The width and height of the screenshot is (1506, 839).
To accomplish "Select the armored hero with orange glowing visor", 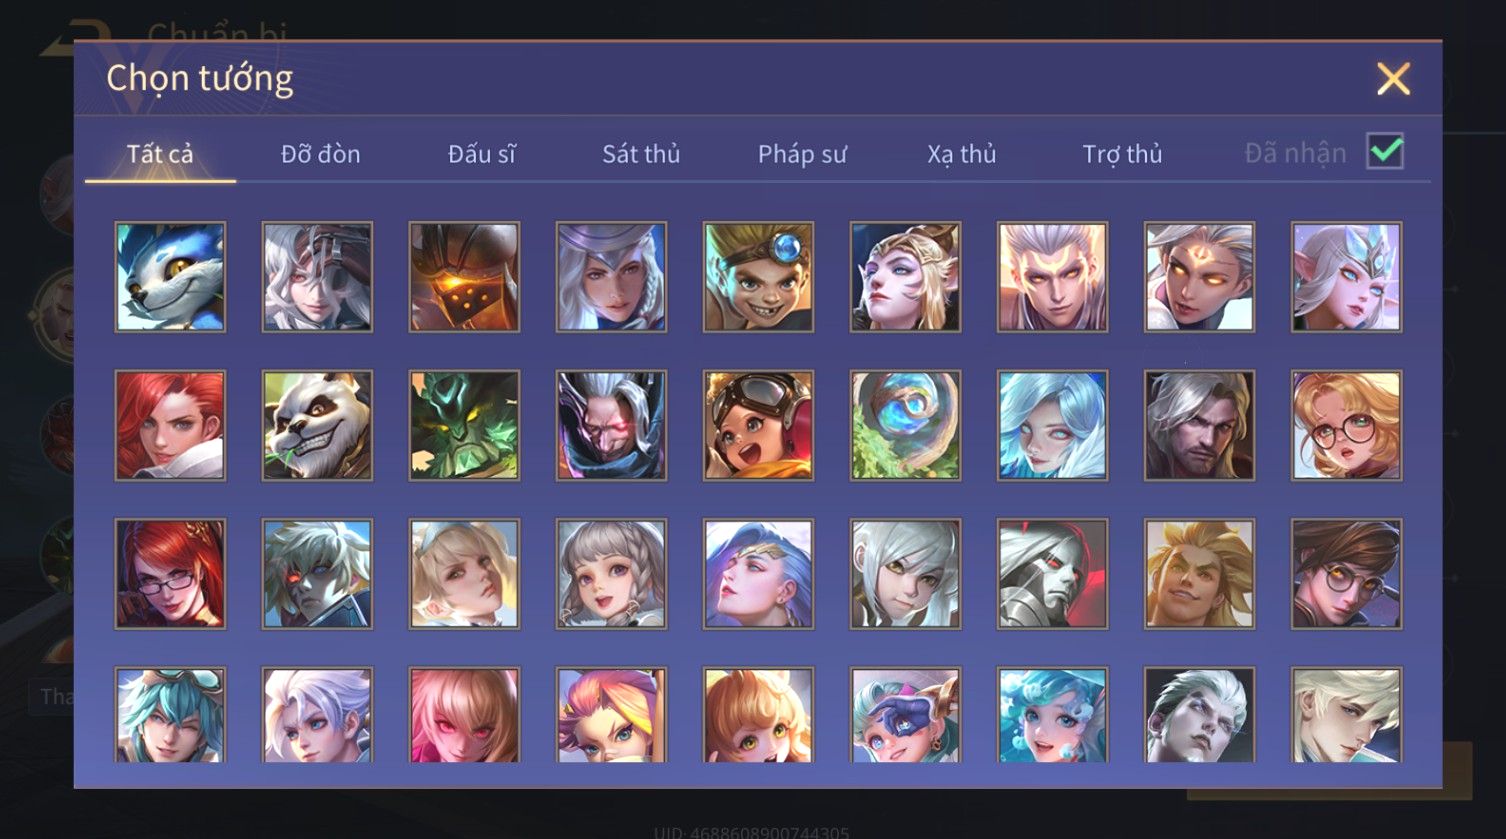I will 464,277.
